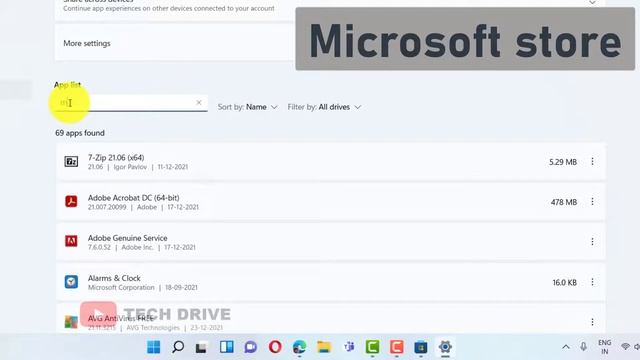Open Widgets from taskbar
This screenshot has height=360, width=640.
click(x=227, y=347)
